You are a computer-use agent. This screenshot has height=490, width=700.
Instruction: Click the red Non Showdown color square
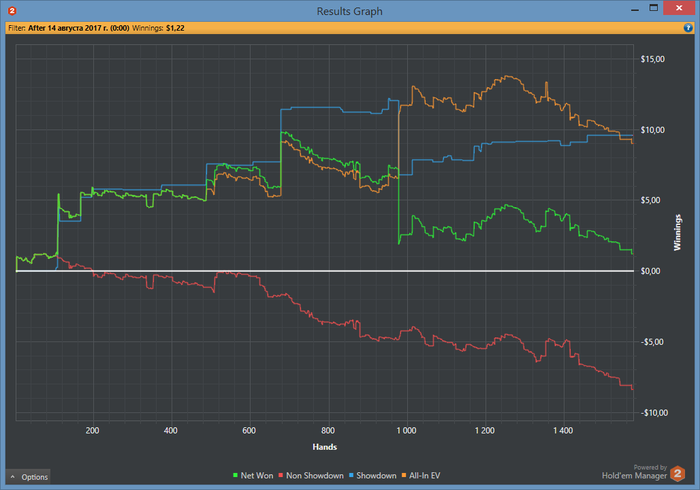point(281,476)
